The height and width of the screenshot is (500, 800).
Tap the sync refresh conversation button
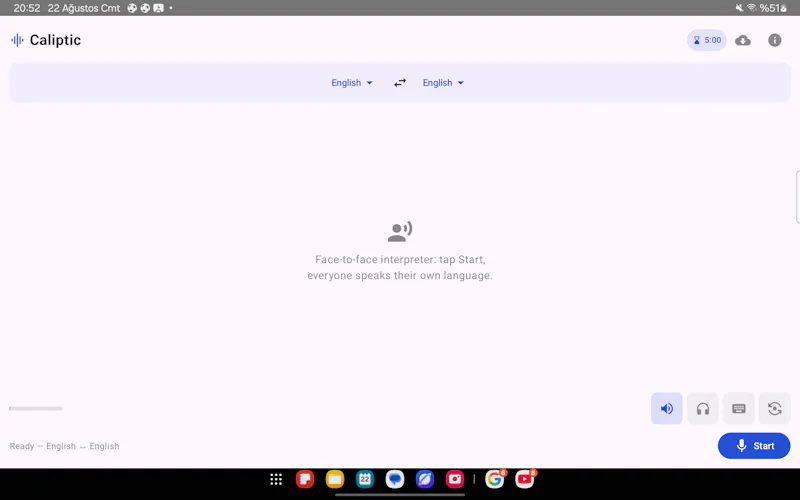click(x=774, y=408)
